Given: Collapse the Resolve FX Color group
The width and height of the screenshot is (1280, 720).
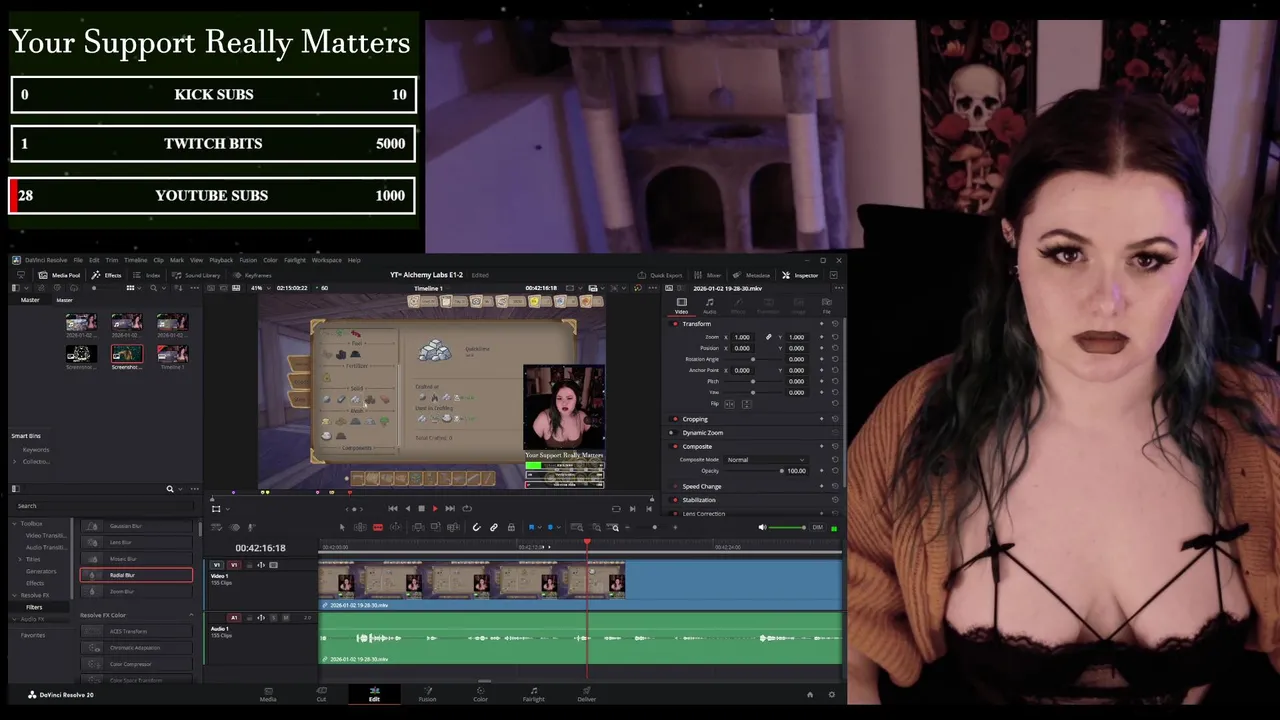Looking at the screenshot, I should pyautogui.click(x=191, y=615).
